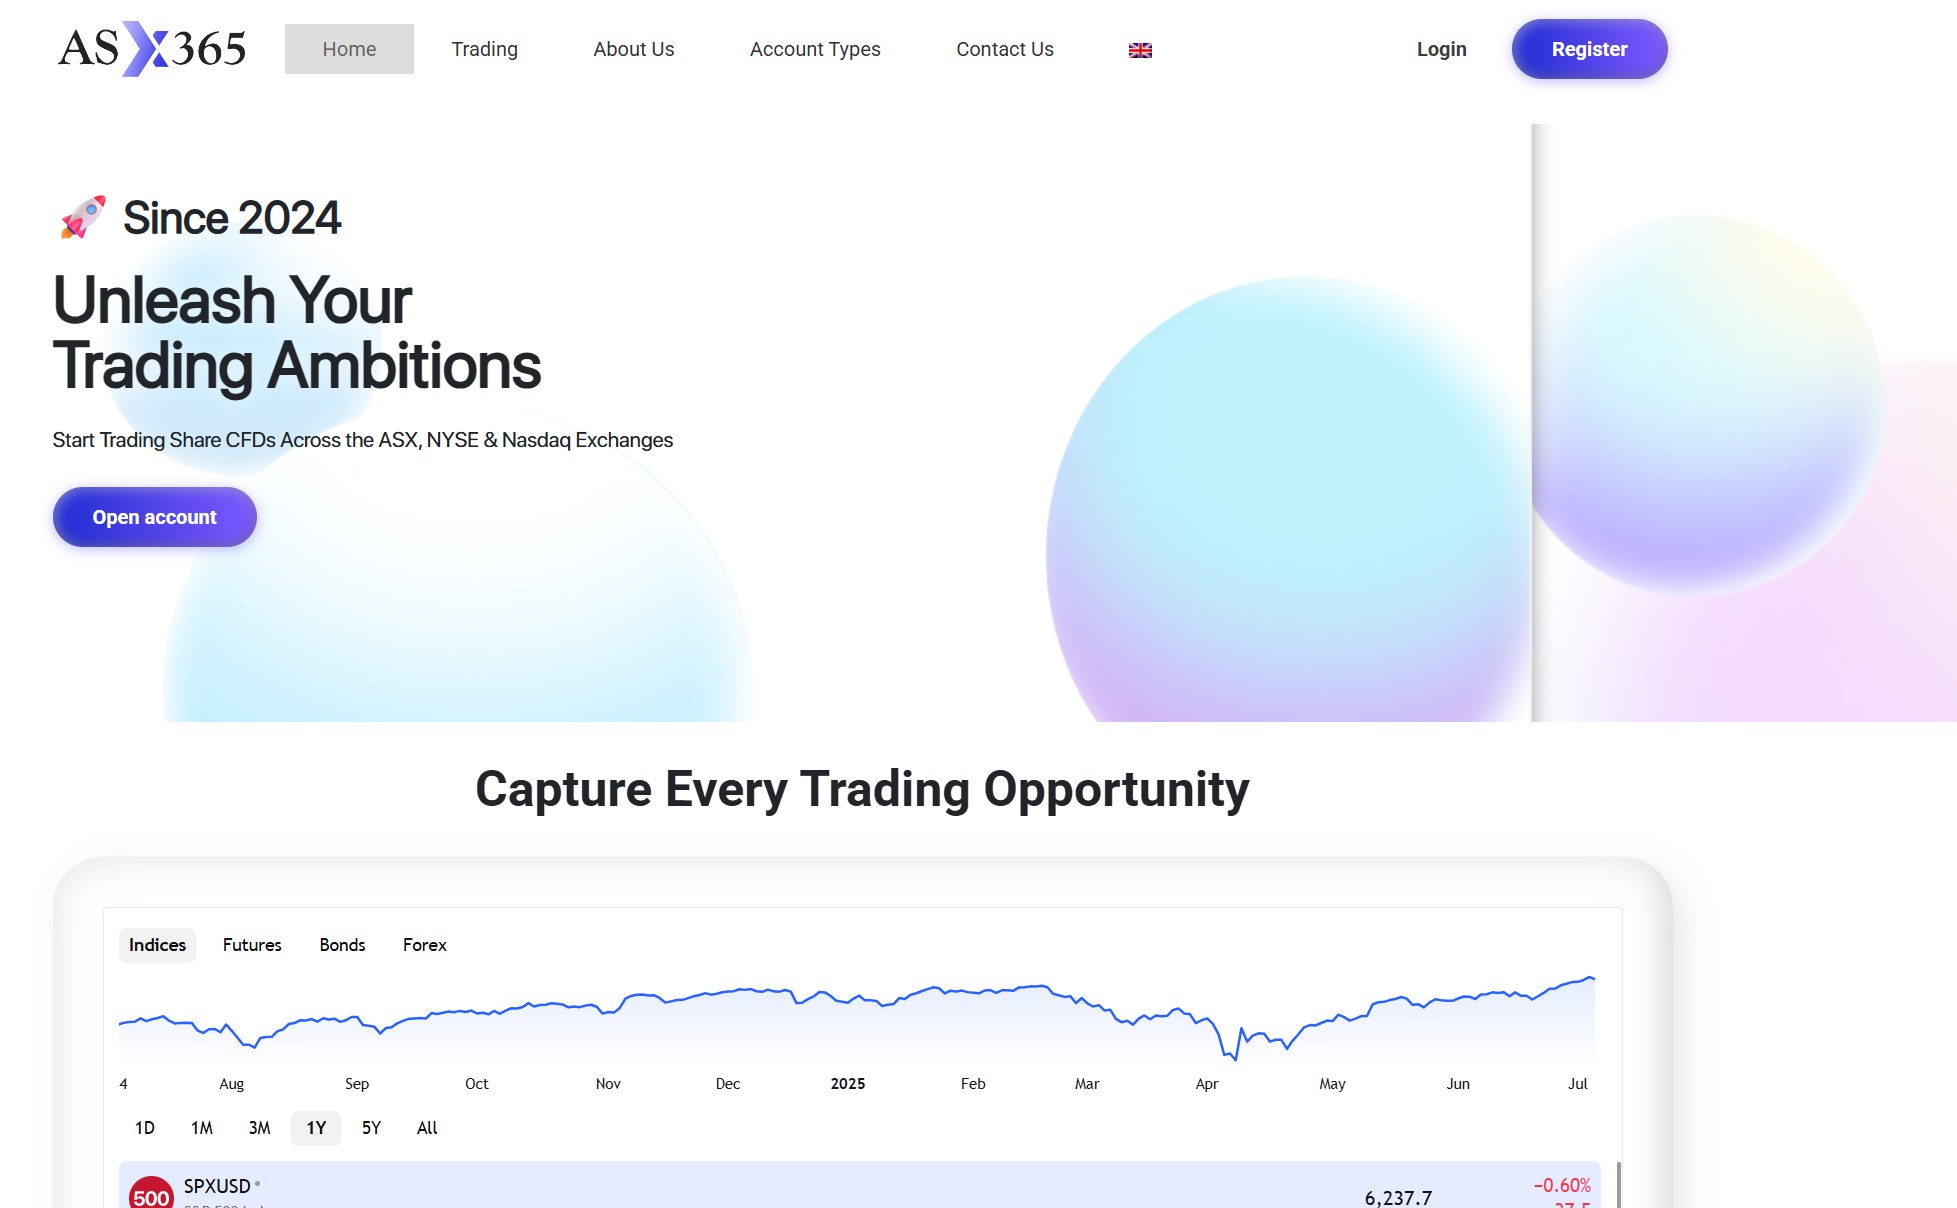Click the ASX365 logo
This screenshot has width=1957, height=1208.
[152, 49]
